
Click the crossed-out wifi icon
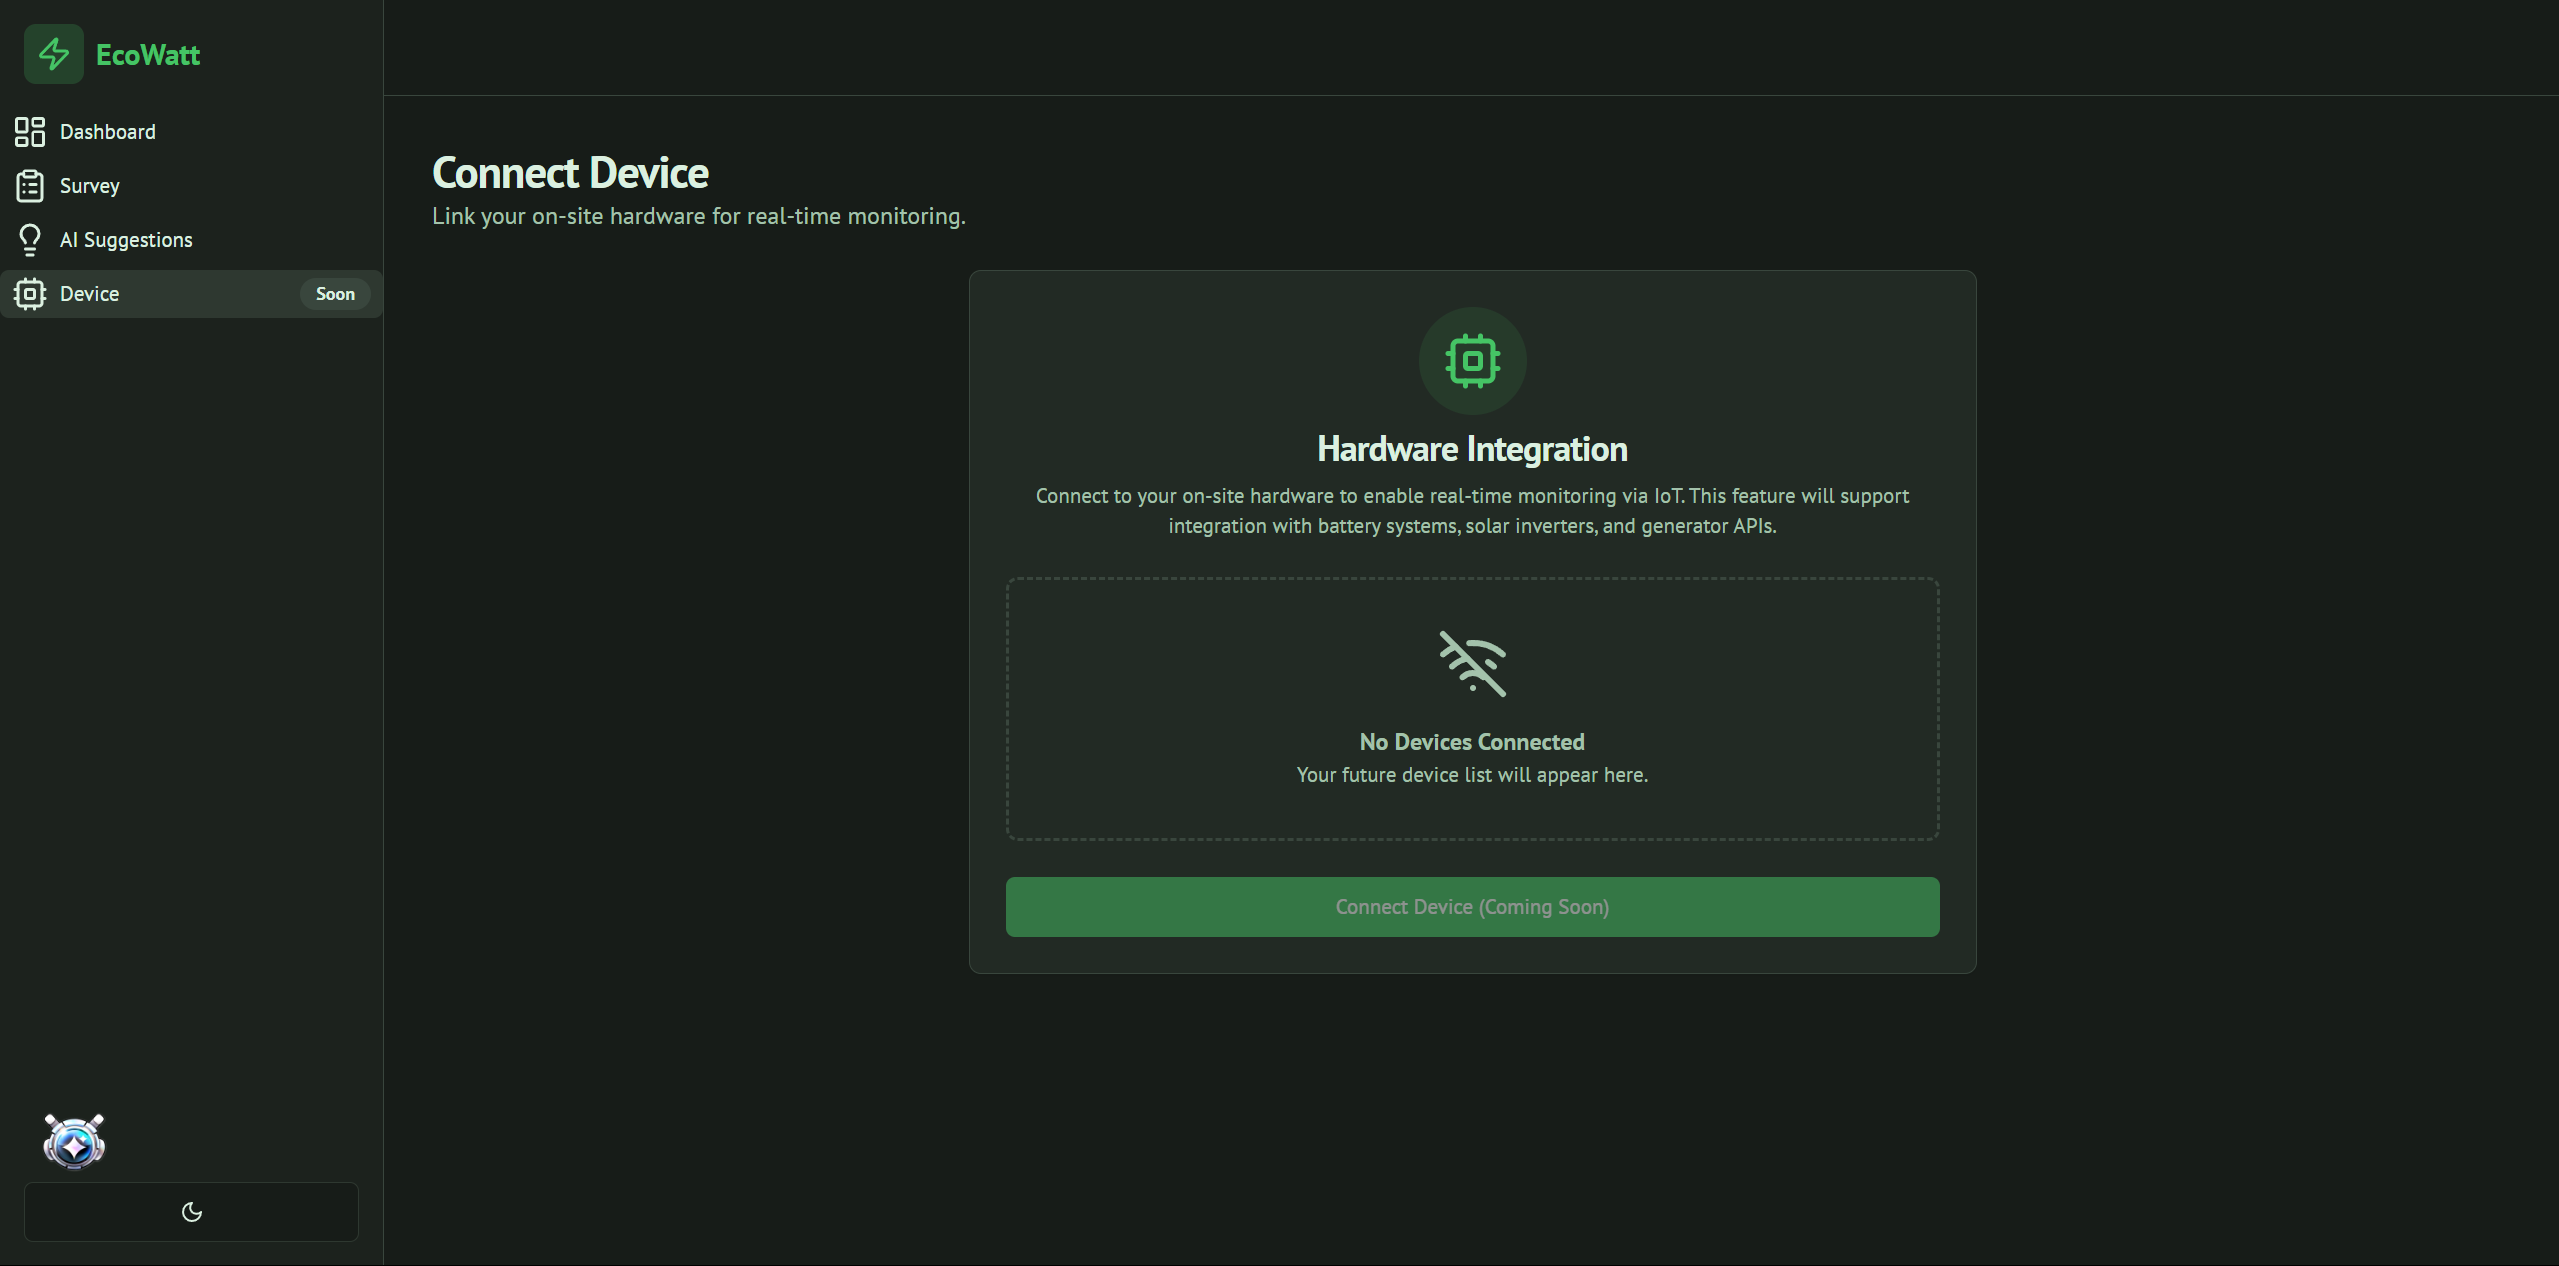click(1472, 663)
